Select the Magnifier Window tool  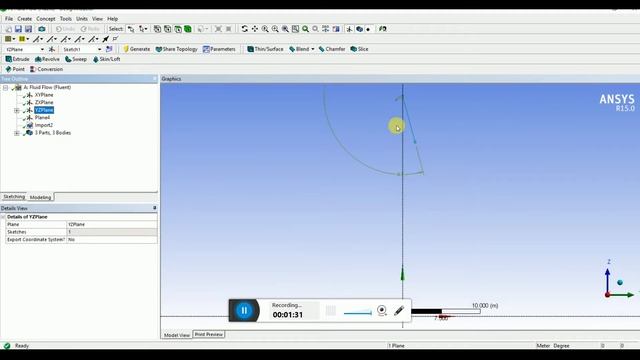(295, 29)
